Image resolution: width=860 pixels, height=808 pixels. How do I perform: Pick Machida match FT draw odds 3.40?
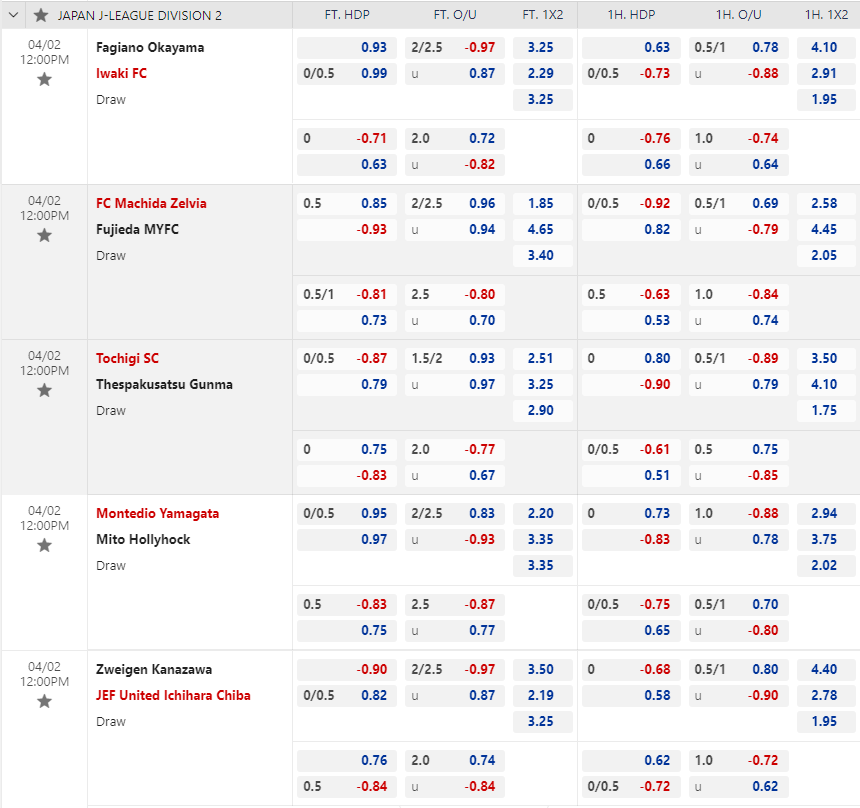click(542, 256)
